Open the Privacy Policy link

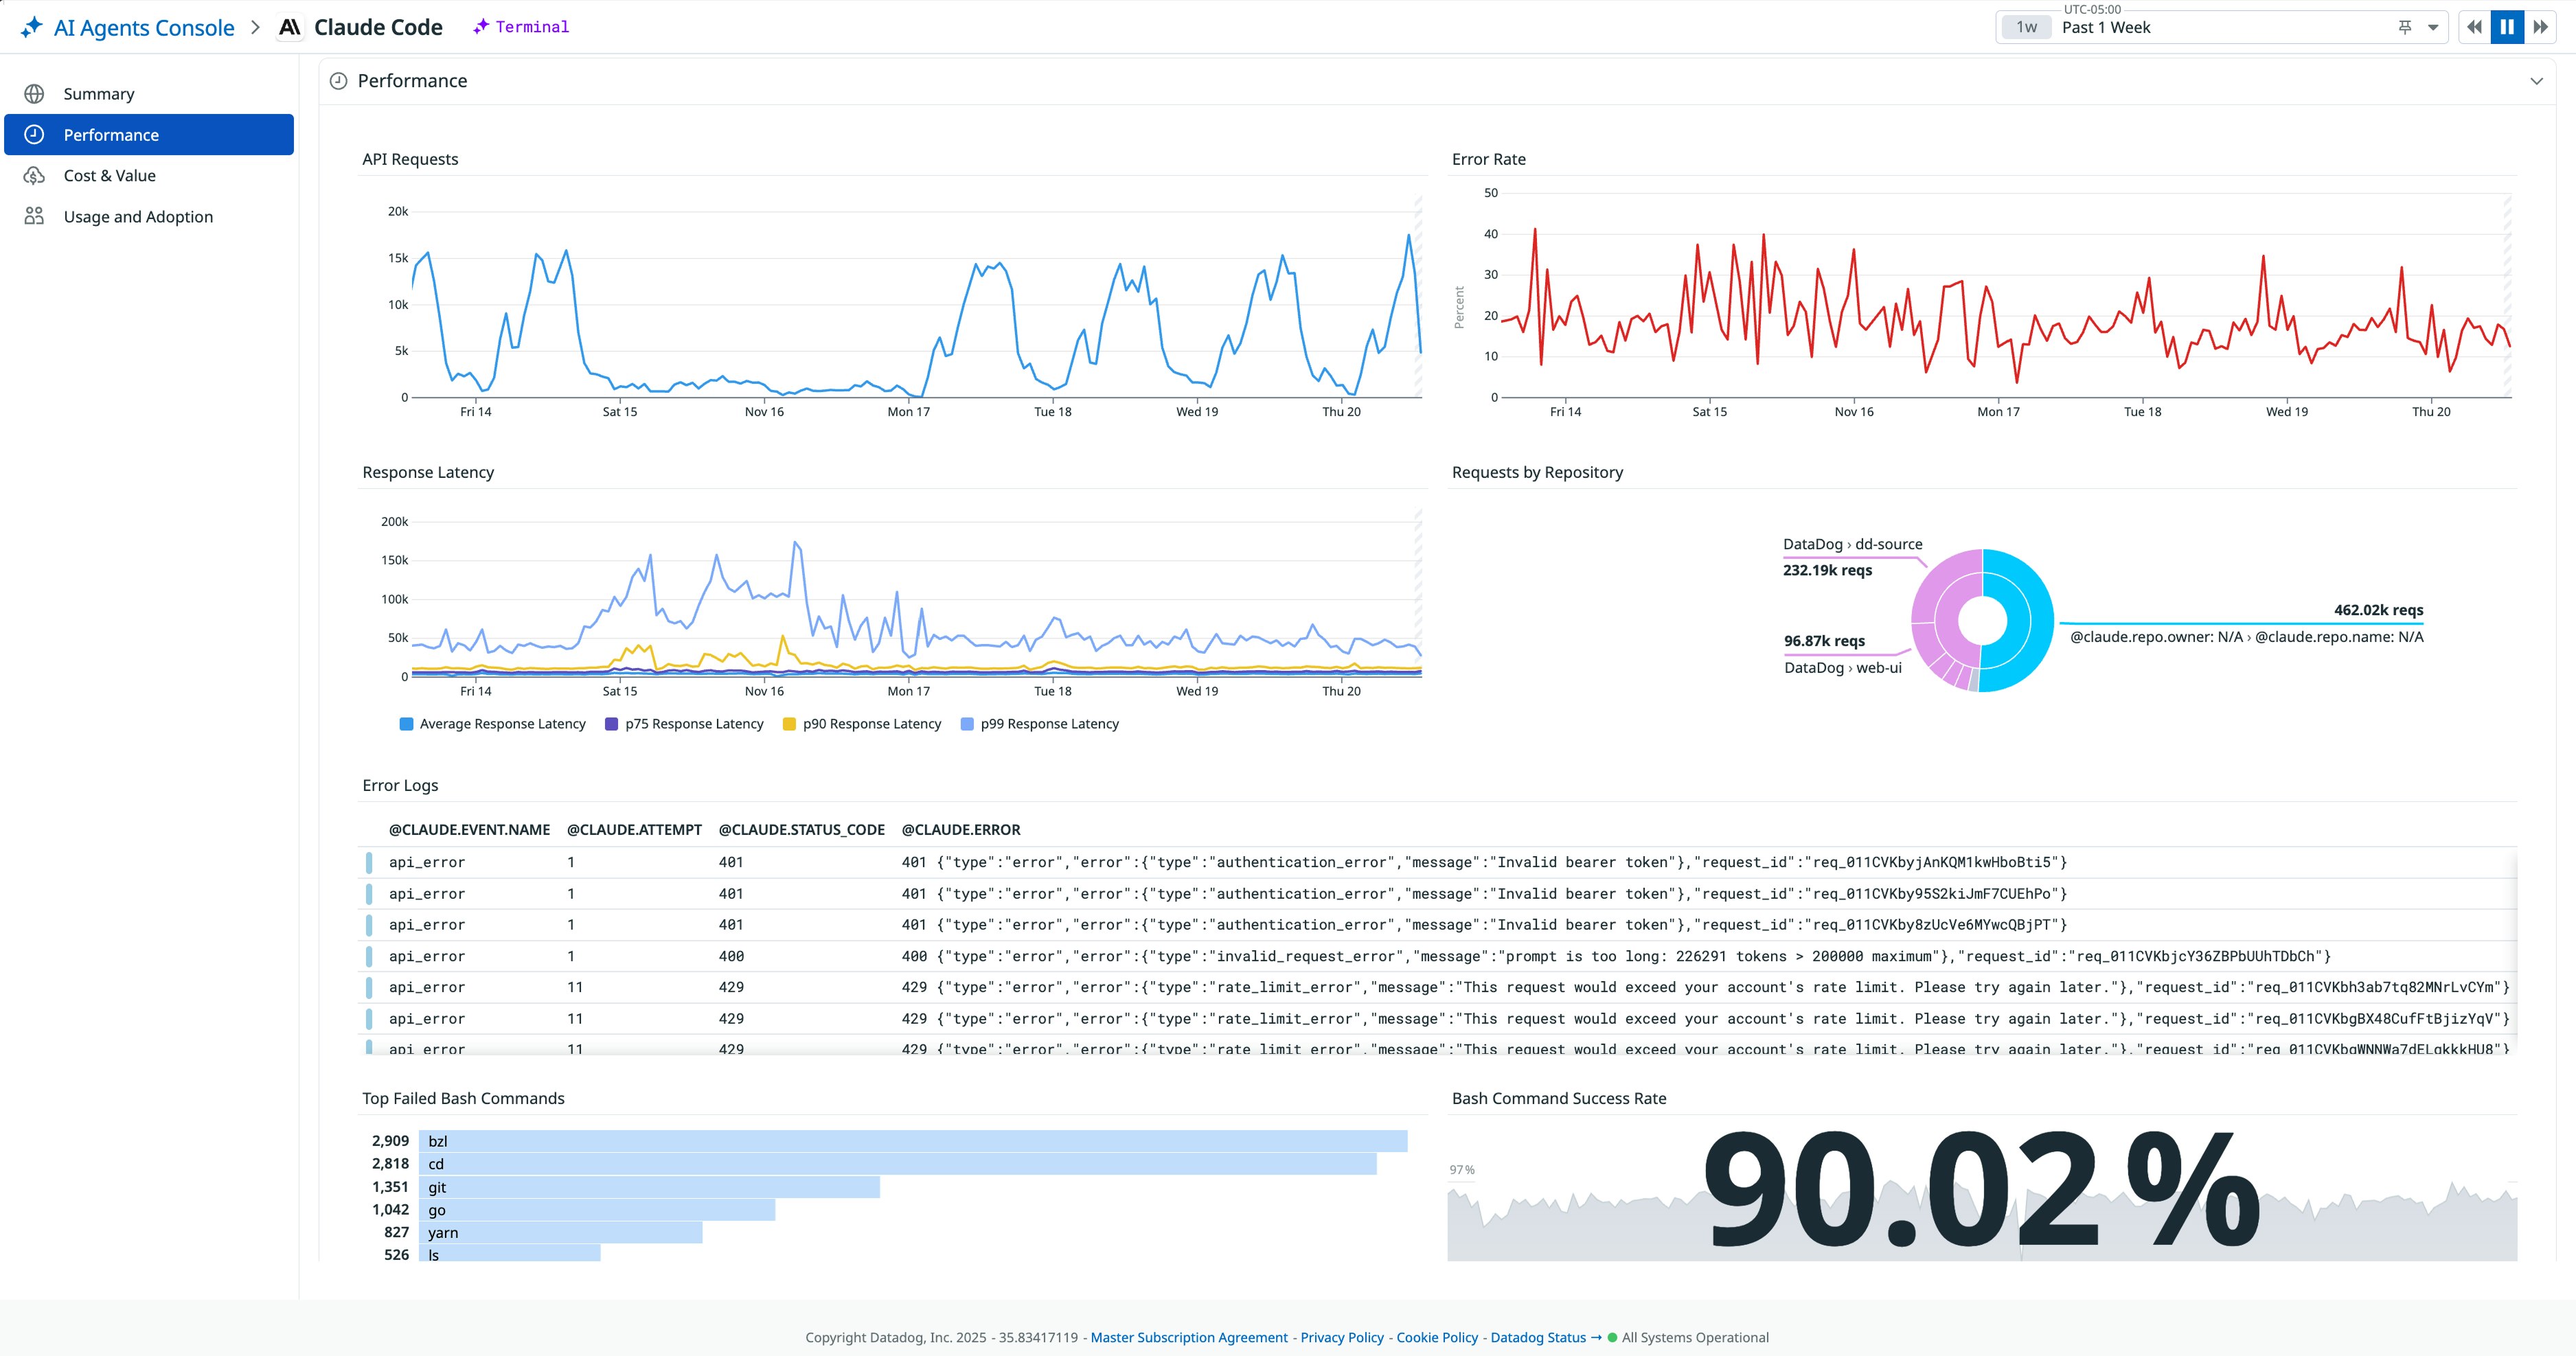tap(1341, 1337)
